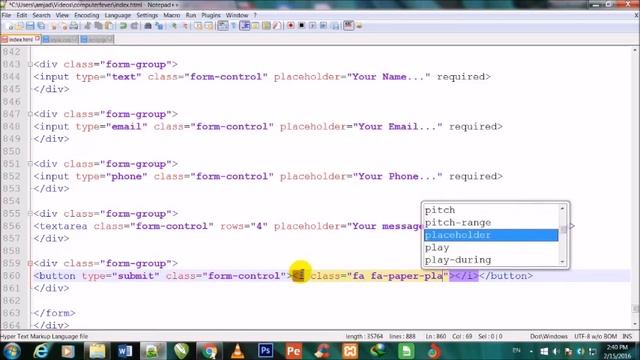This screenshot has width=640, height=360.
Task: Open the File menu
Action: click(6, 15)
